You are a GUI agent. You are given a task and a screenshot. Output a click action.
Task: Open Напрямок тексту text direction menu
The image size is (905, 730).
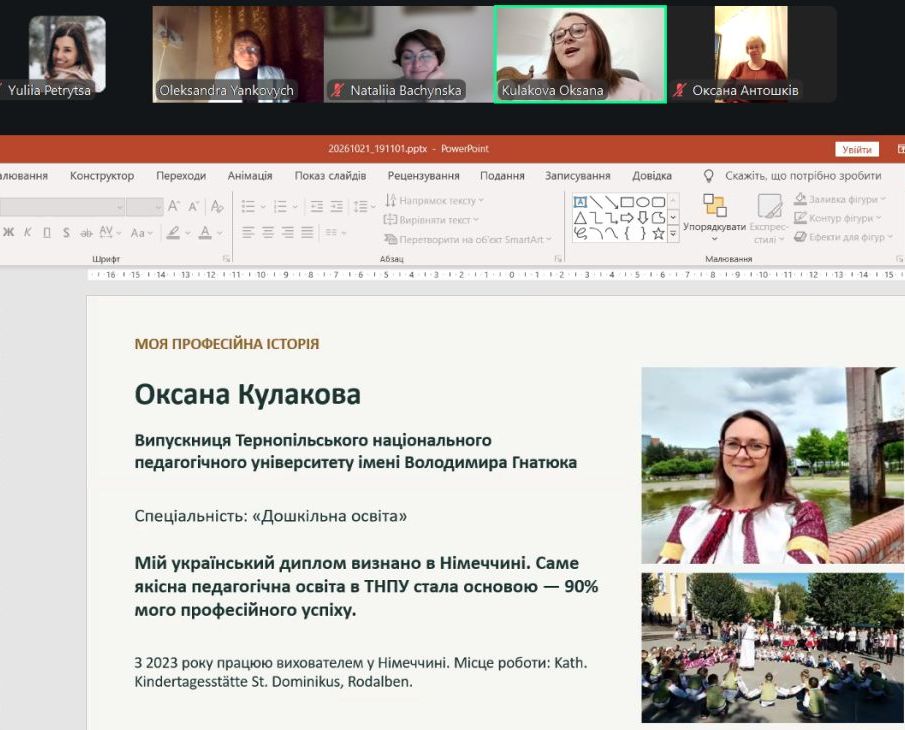(434, 200)
